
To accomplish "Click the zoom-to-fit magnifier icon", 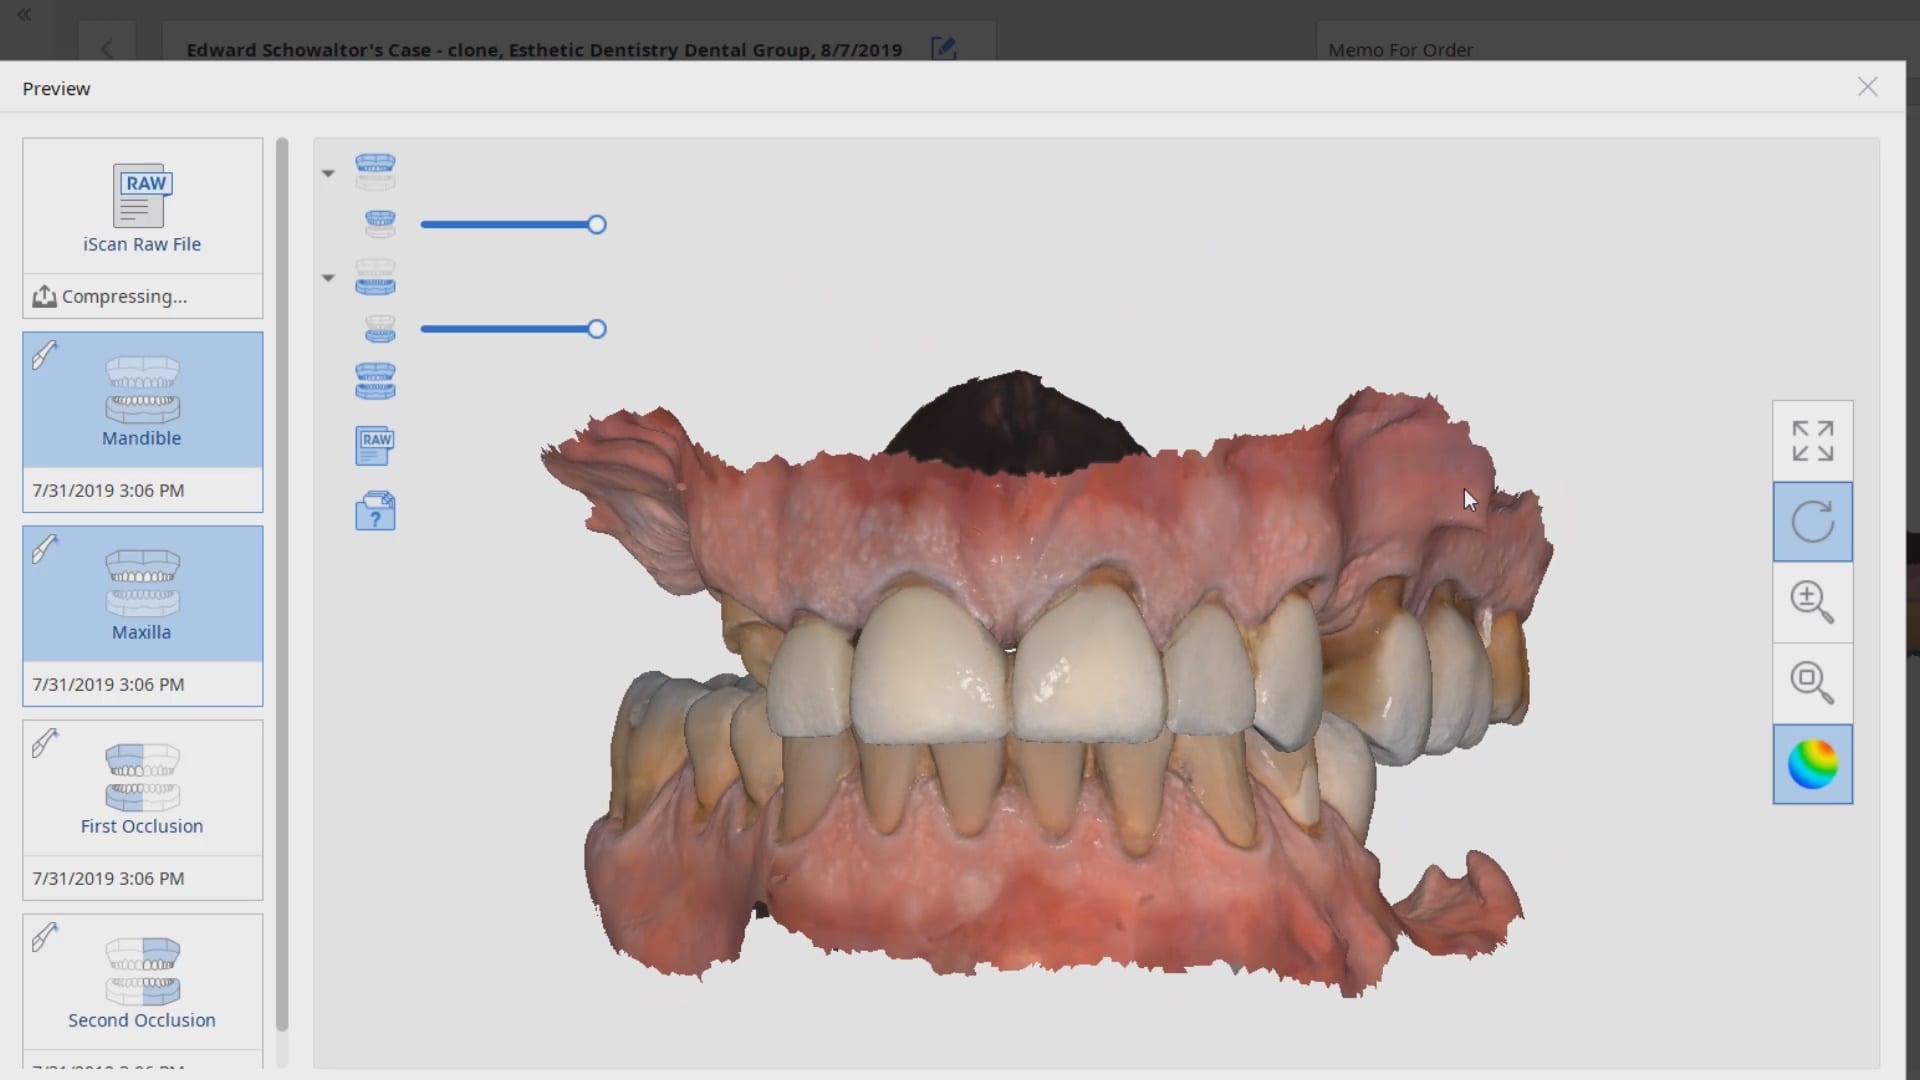I will 1812,683.
